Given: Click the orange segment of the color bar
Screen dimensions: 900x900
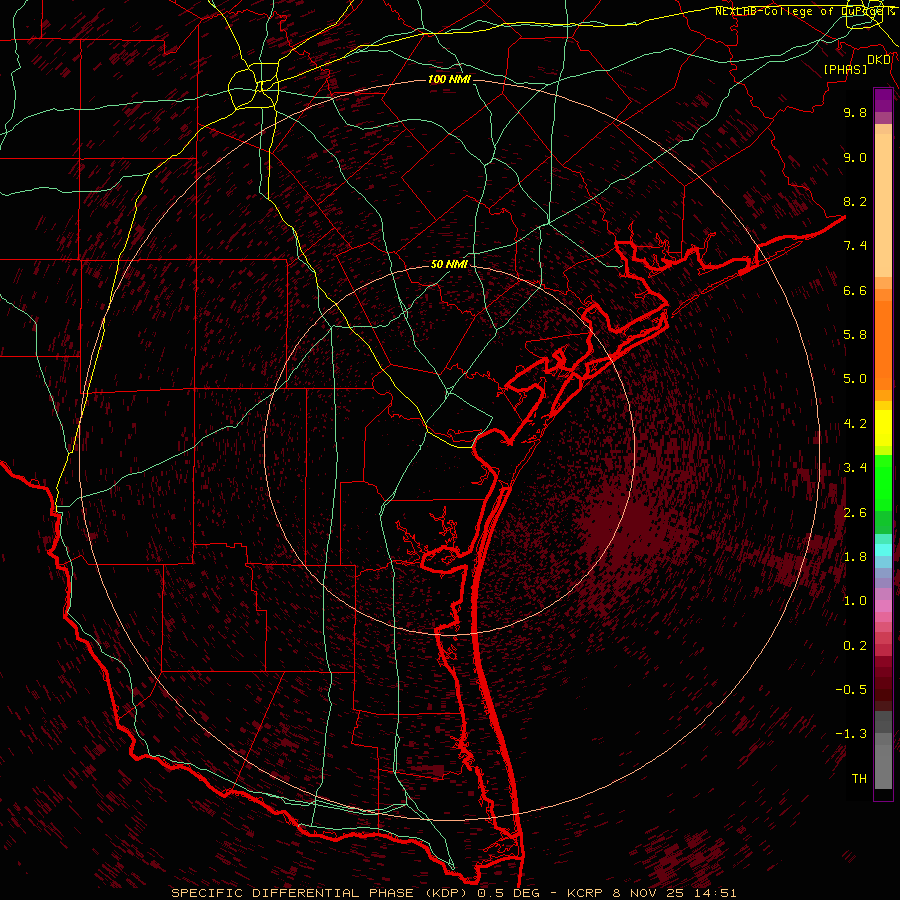Looking at the screenshot, I should pyautogui.click(x=883, y=346).
